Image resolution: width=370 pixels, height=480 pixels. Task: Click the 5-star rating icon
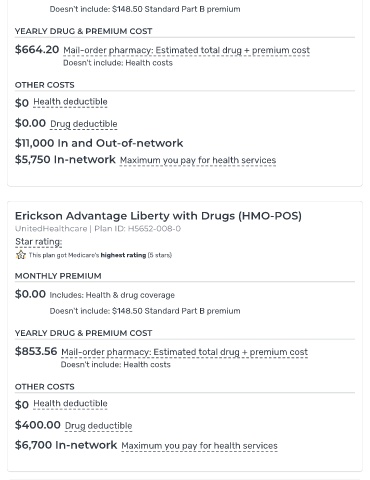tap(21, 255)
